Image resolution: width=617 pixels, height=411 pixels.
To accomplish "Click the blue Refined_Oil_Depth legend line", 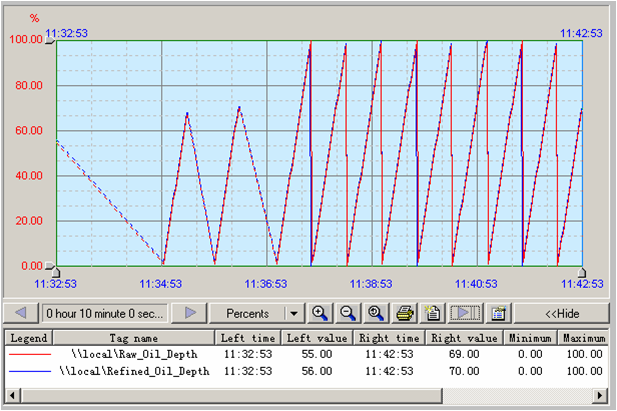I will 30,371.
